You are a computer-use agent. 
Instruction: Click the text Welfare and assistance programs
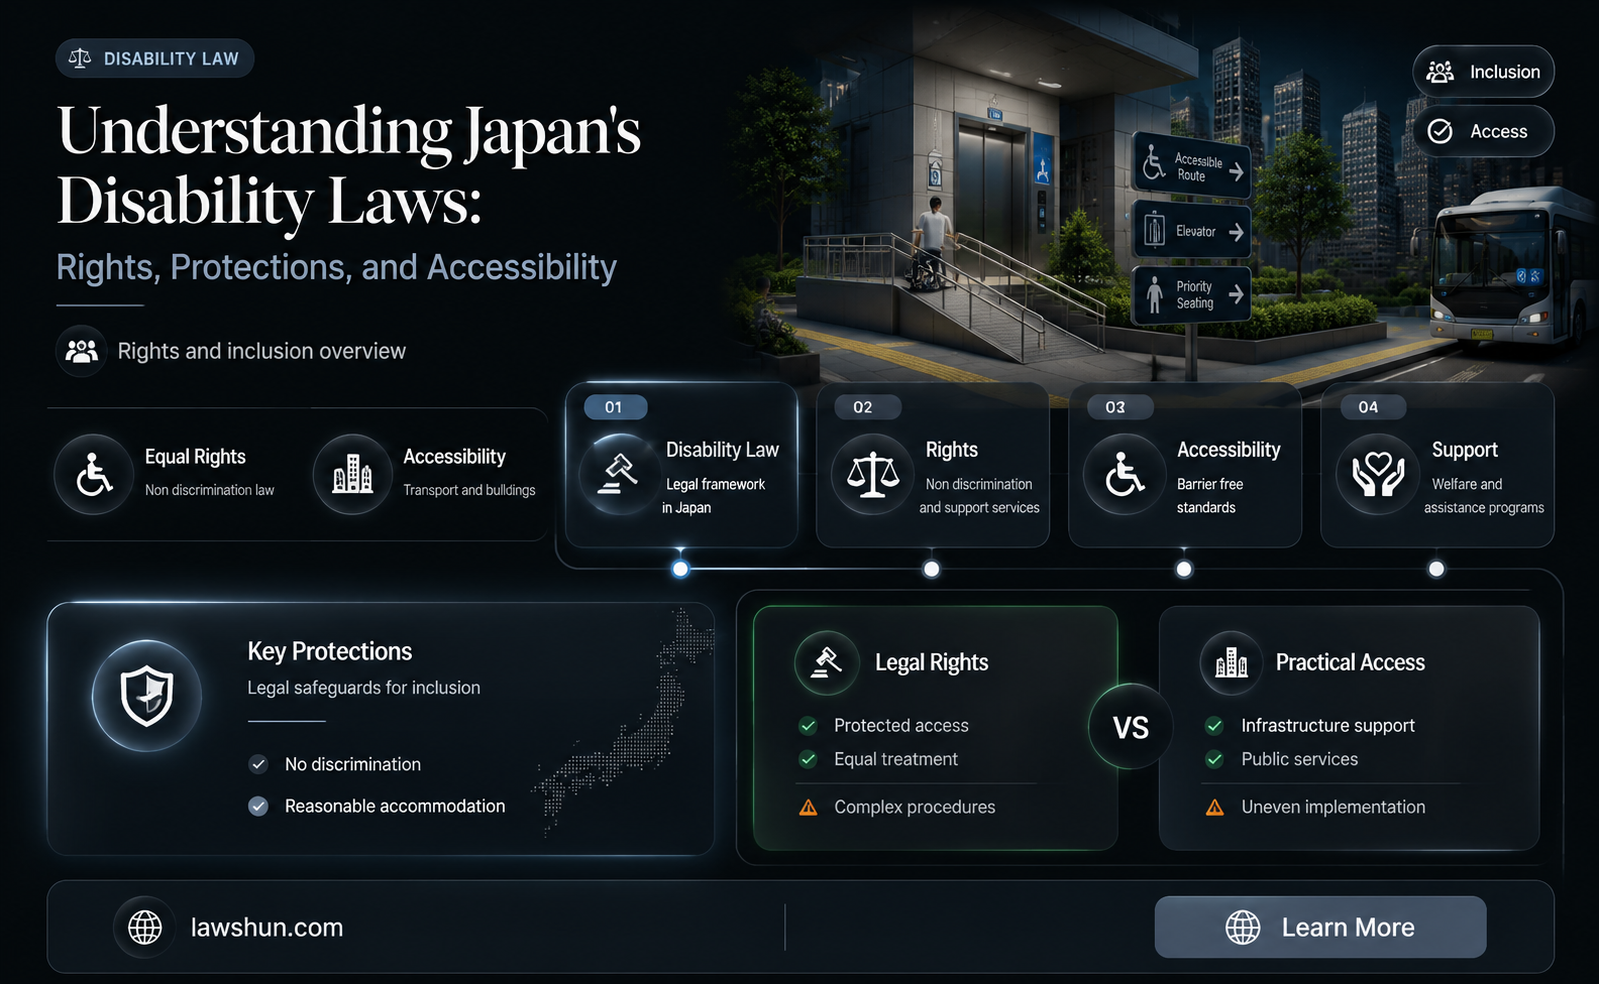pyautogui.click(x=1484, y=496)
